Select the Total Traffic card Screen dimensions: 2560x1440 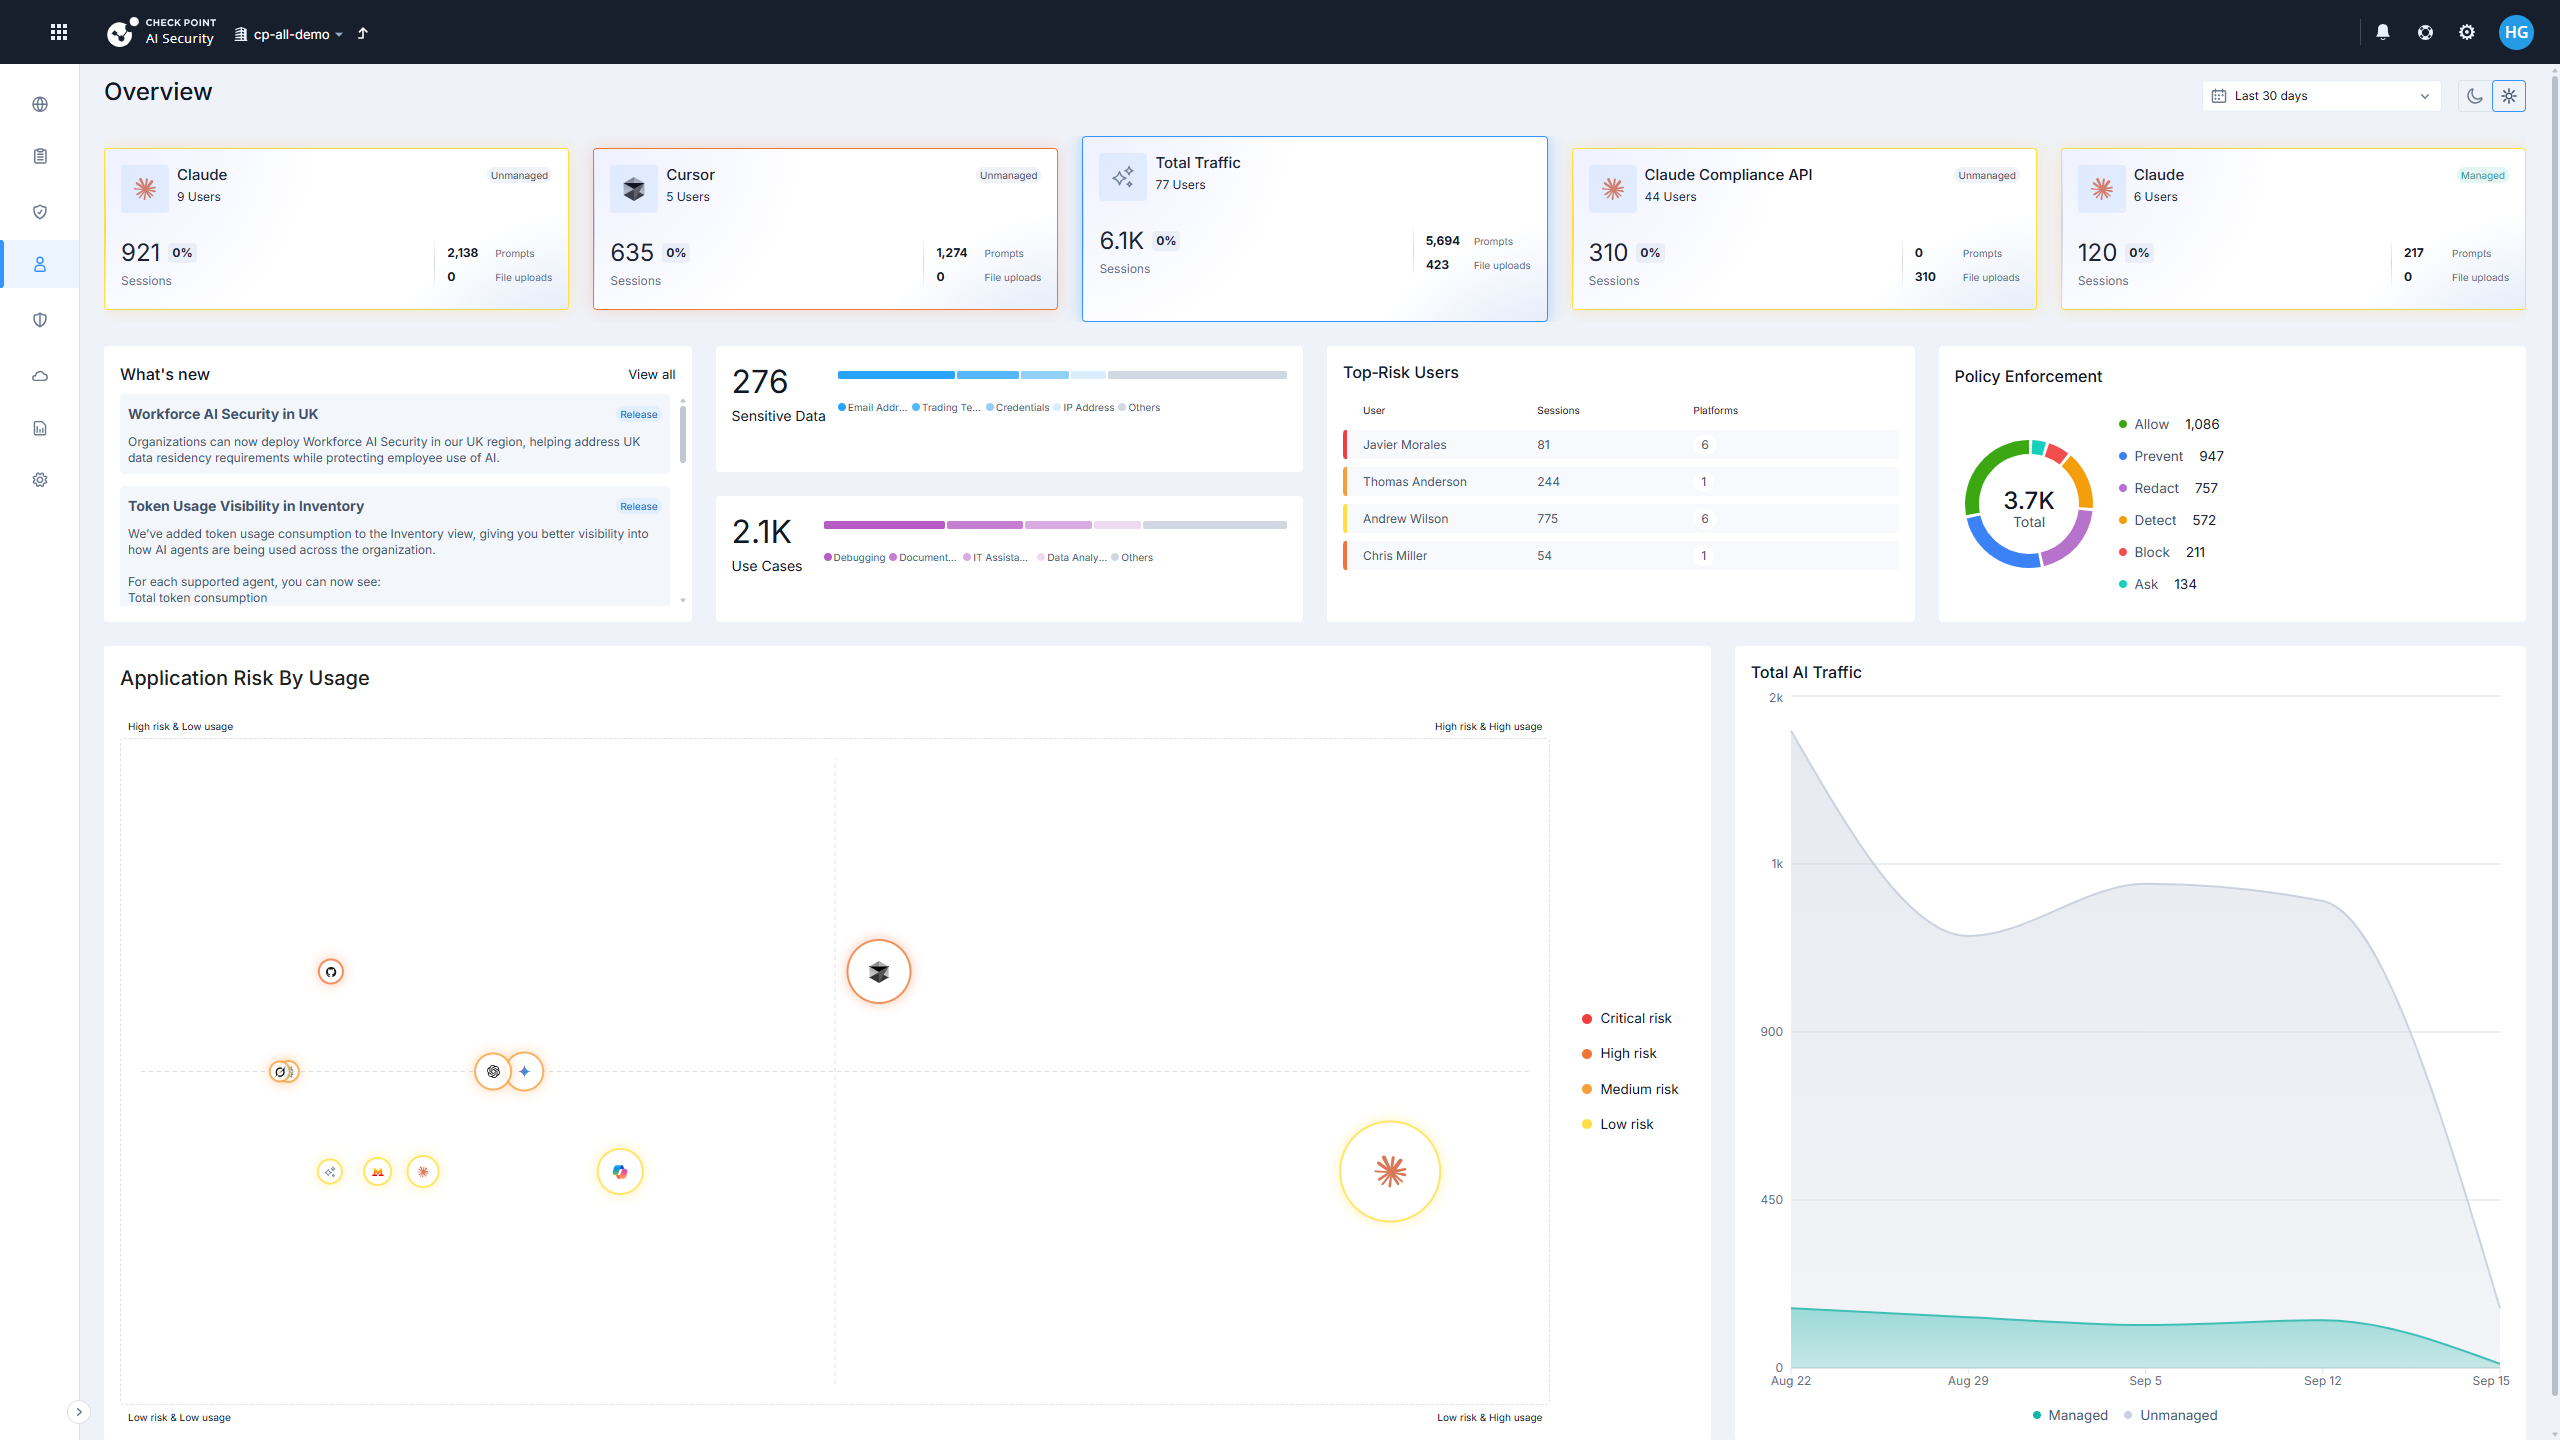click(1314, 229)
